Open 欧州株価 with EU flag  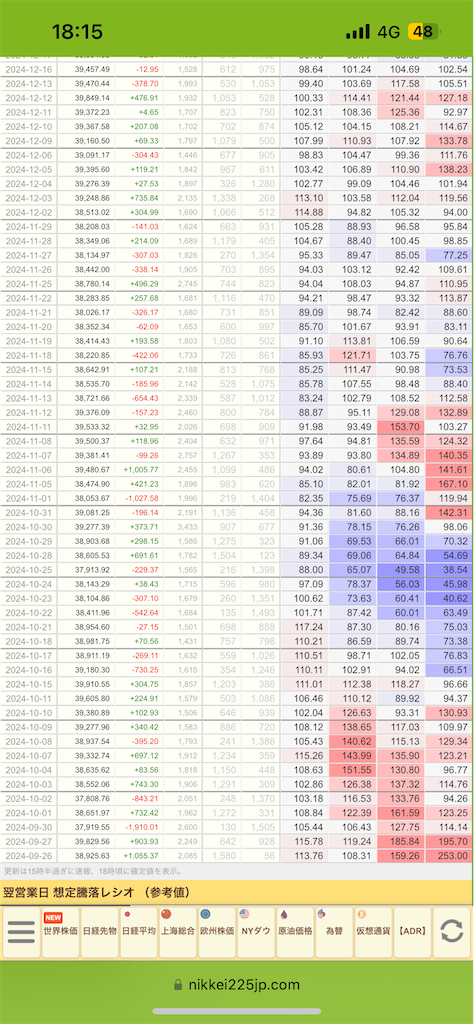point(217,932)
